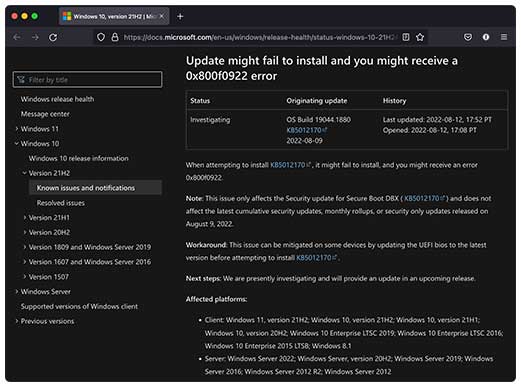Open KB5012170 link in Workaround paragraph
This screenshot has width=521, height=387.
point(316,258)
